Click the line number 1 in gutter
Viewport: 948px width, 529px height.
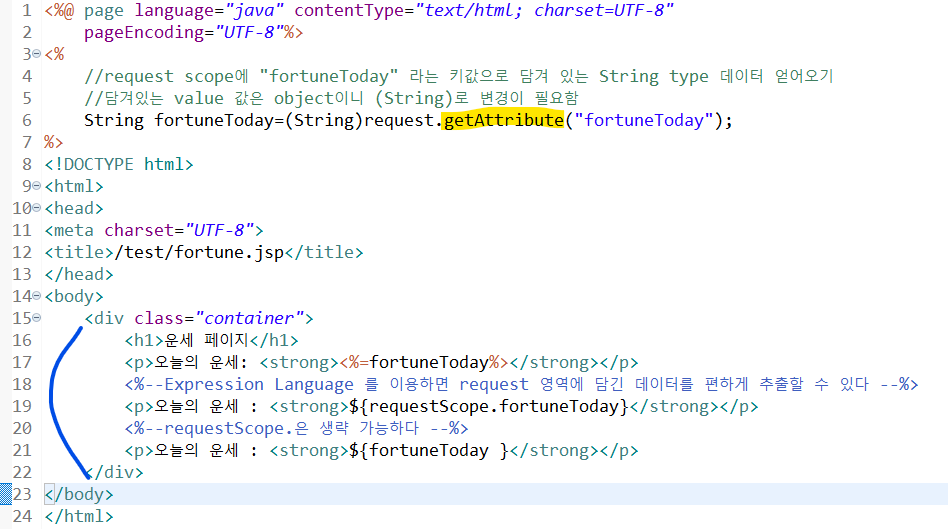[x=27, y=10]
